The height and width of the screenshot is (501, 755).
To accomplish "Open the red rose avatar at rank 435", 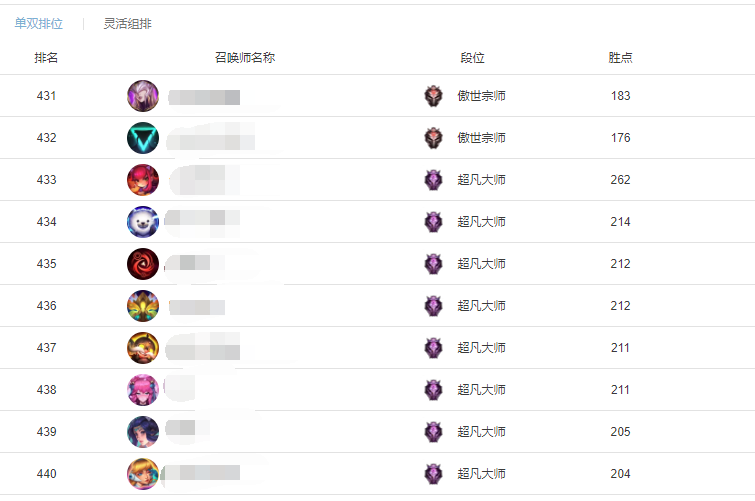I will pyautogui.click(x=143, y=264).
